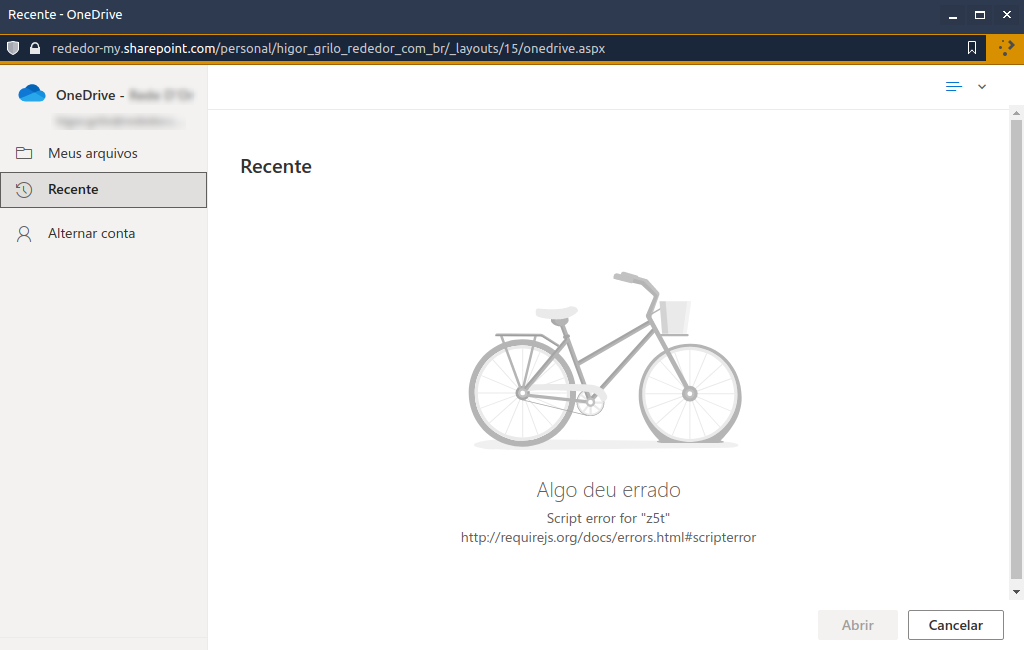Click the Cancelar button
This screenshot has width=1024, height=650.
[x=955, y=625]
